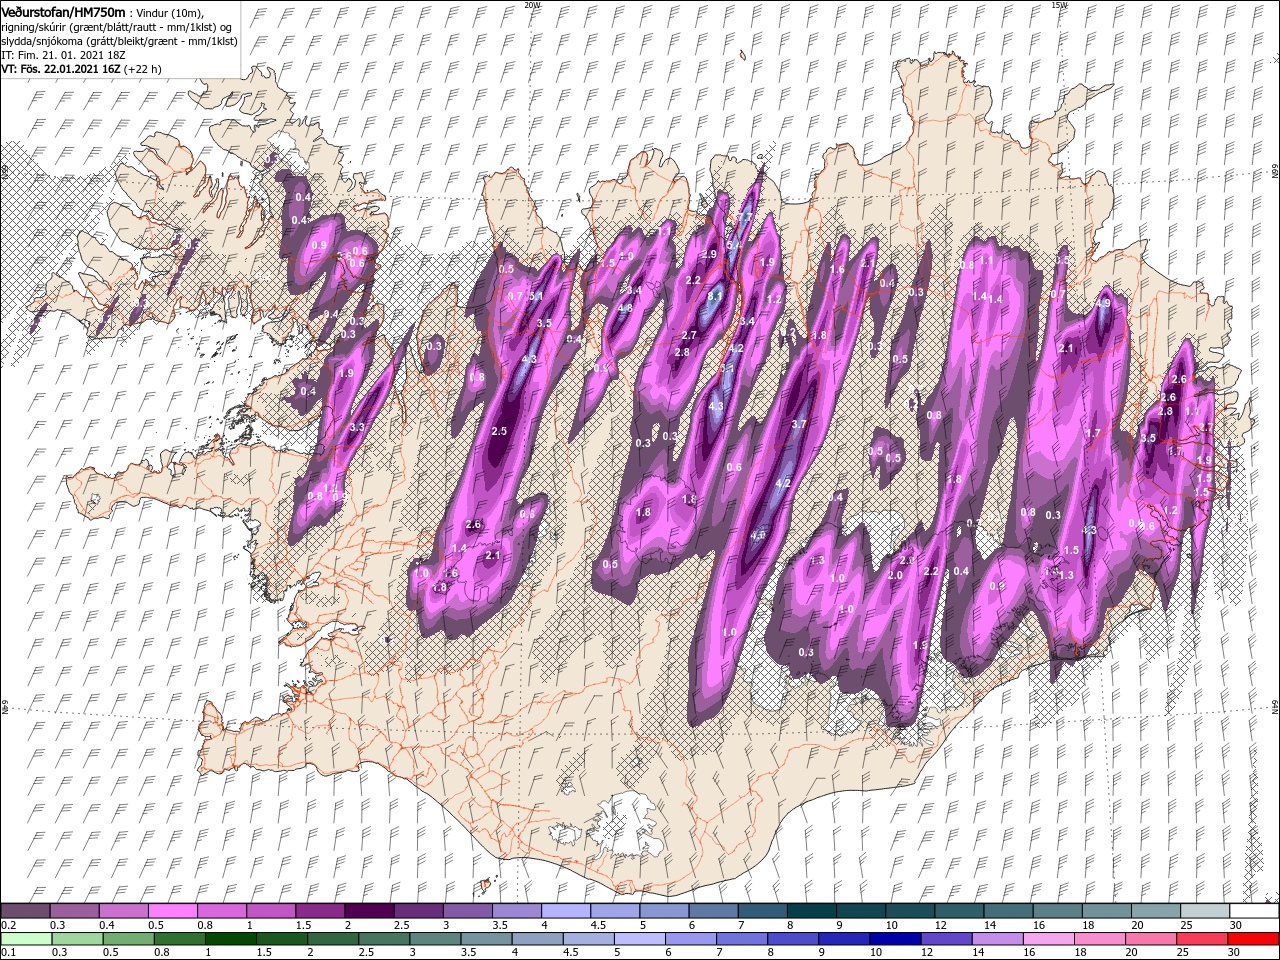Click the 2.9 snowfall value in the north

pos(709,255)
